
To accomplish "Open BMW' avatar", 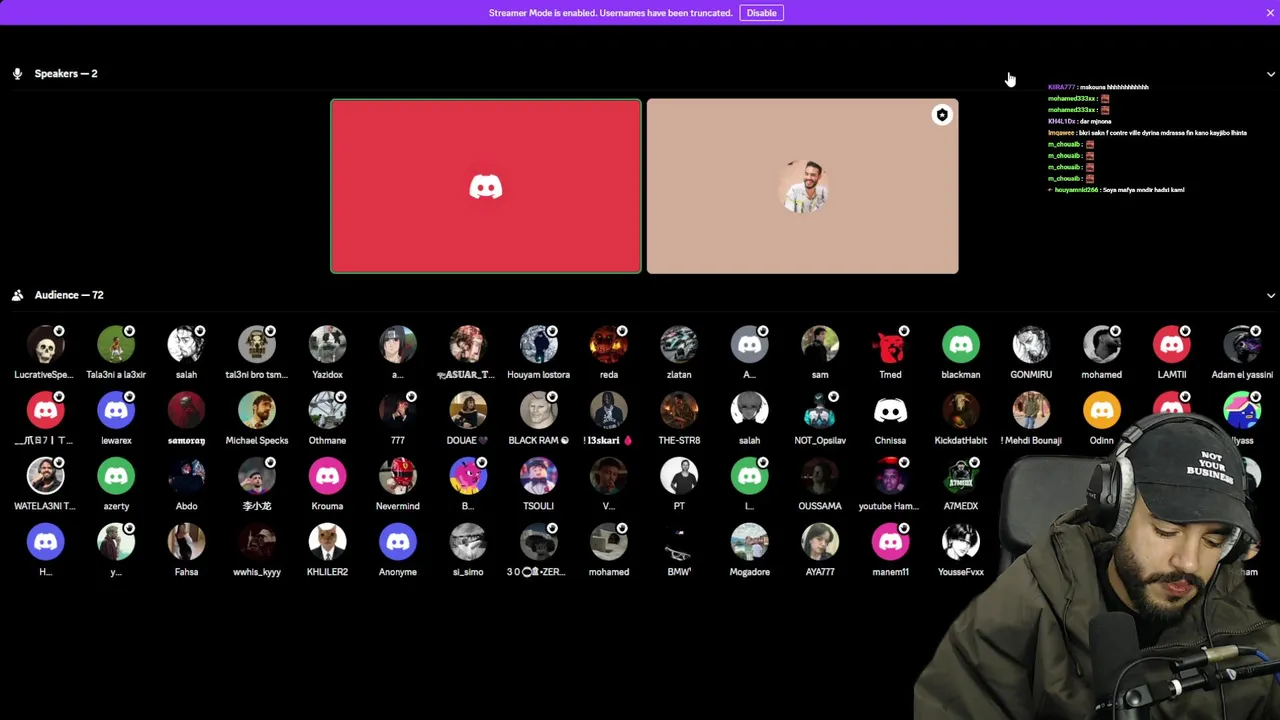I will point(679,543).
